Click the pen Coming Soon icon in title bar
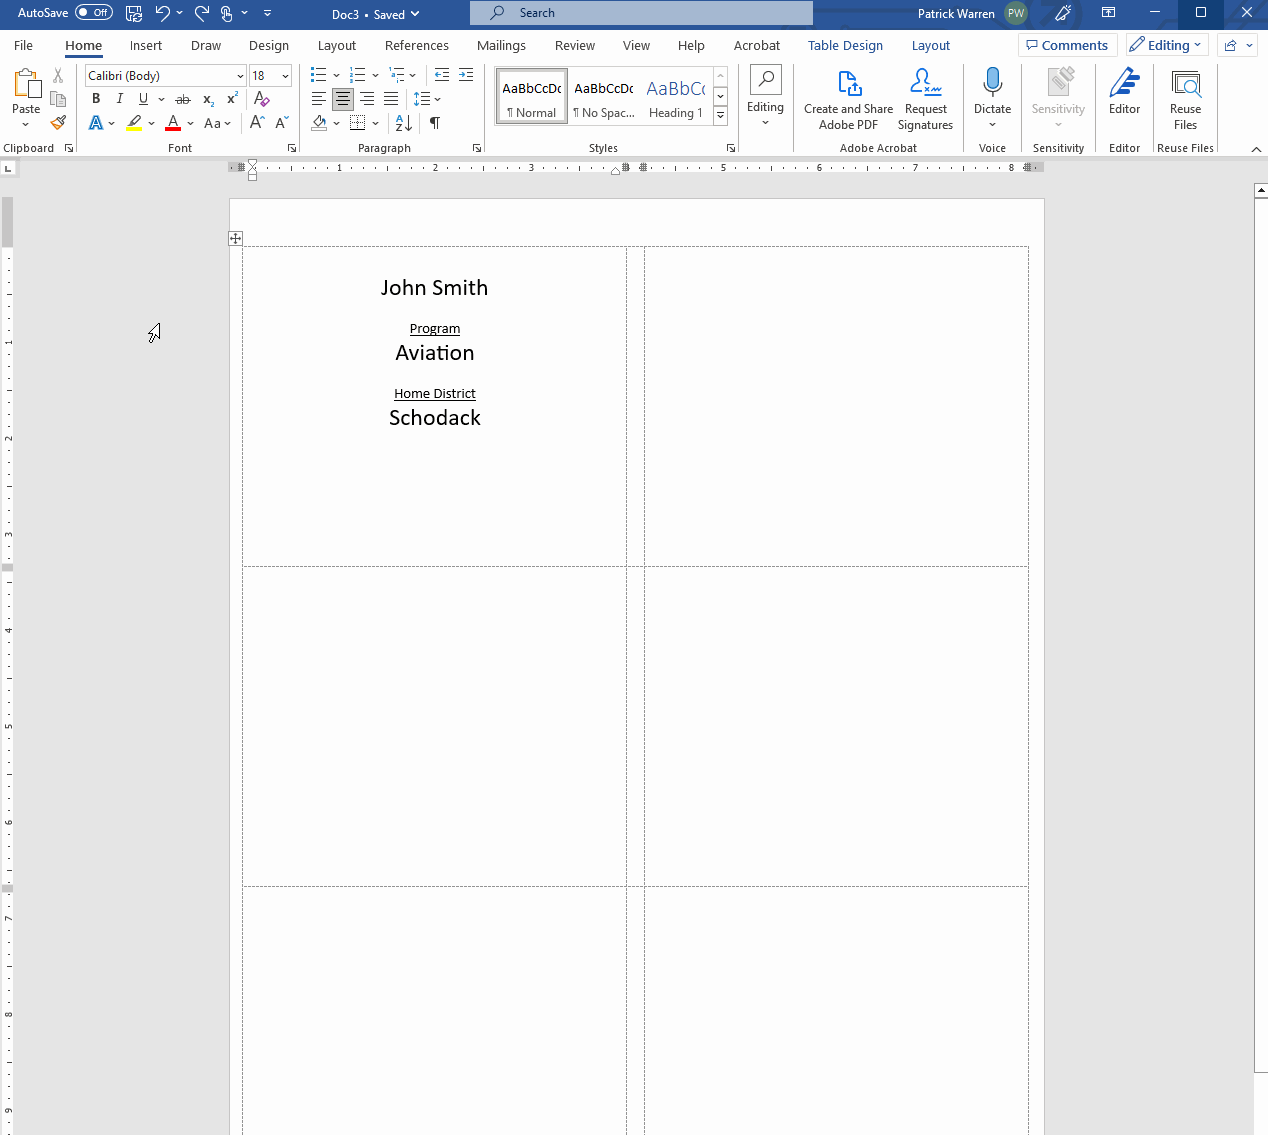The width and height of the screenshot is (1268, 1135). pos(1063,13)
